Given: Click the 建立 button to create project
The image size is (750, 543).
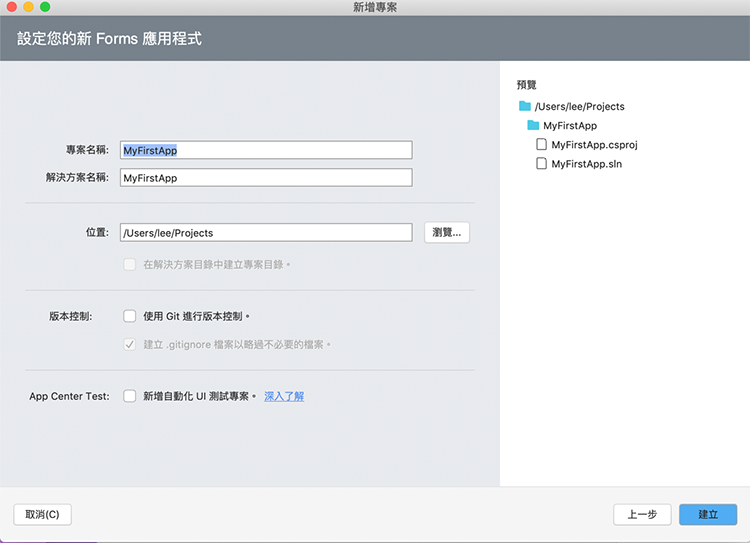Looking at the screenshot, I should click(x=708, y=514).
